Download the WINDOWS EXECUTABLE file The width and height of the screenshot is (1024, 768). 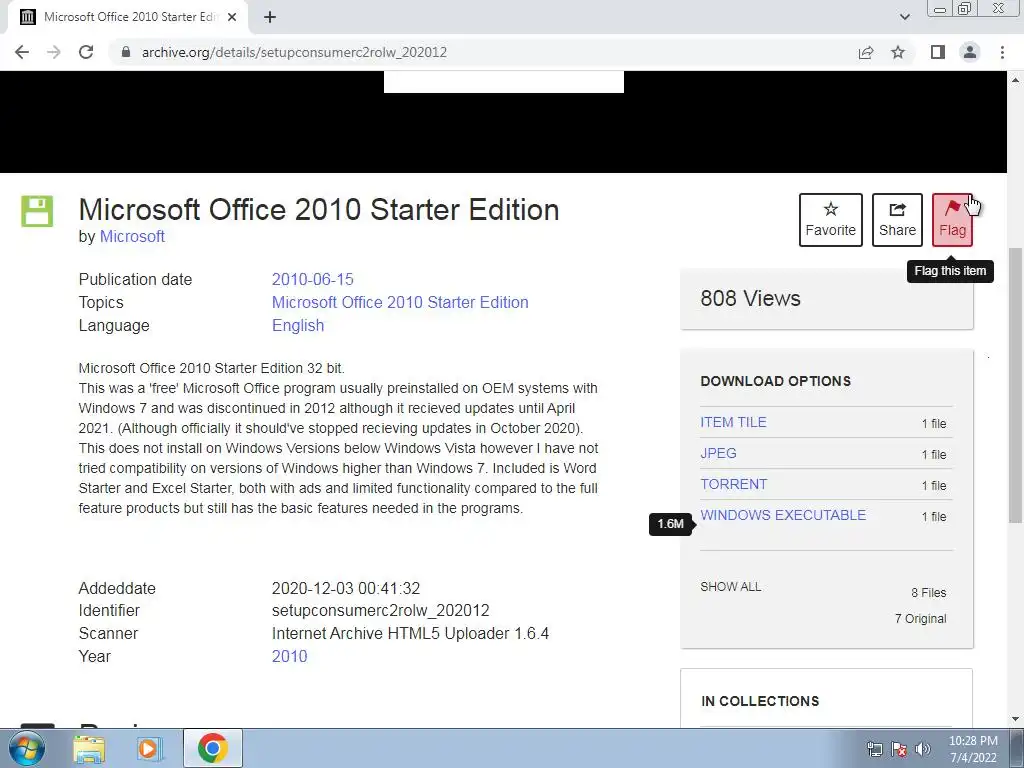click(x=783, y=515)
